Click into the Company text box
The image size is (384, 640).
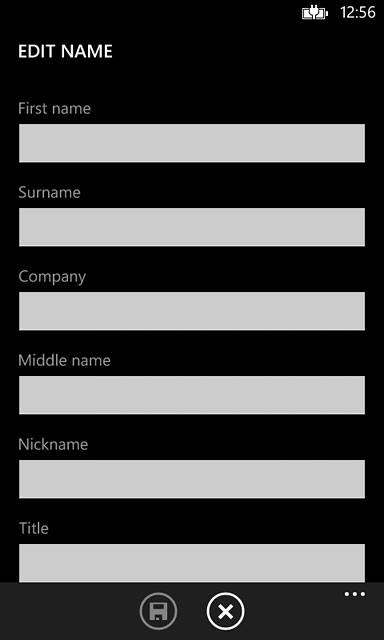point(192,311)
